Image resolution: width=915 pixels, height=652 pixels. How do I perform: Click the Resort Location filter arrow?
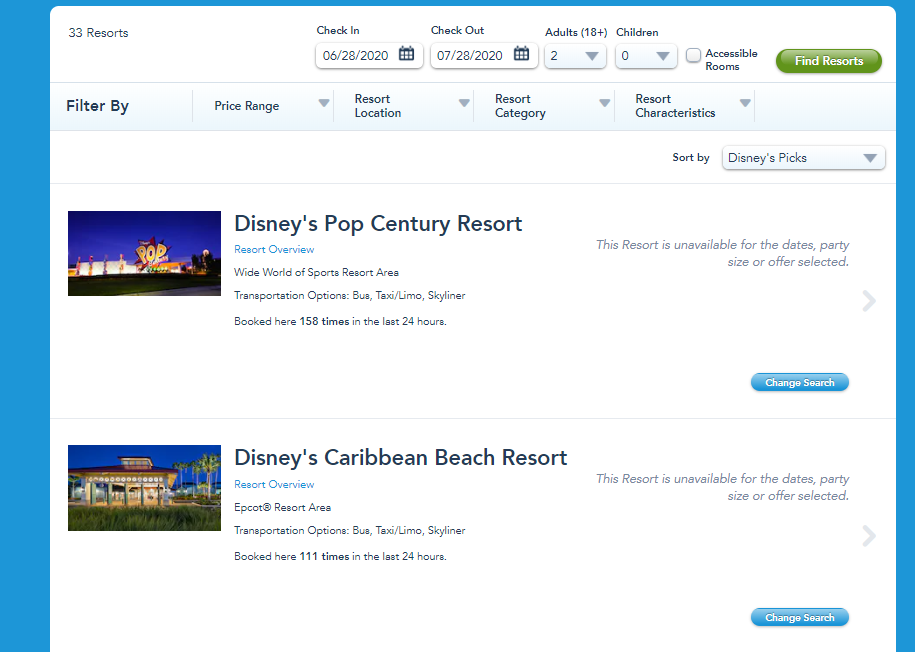pyautogui.click(x=464, y=104)
